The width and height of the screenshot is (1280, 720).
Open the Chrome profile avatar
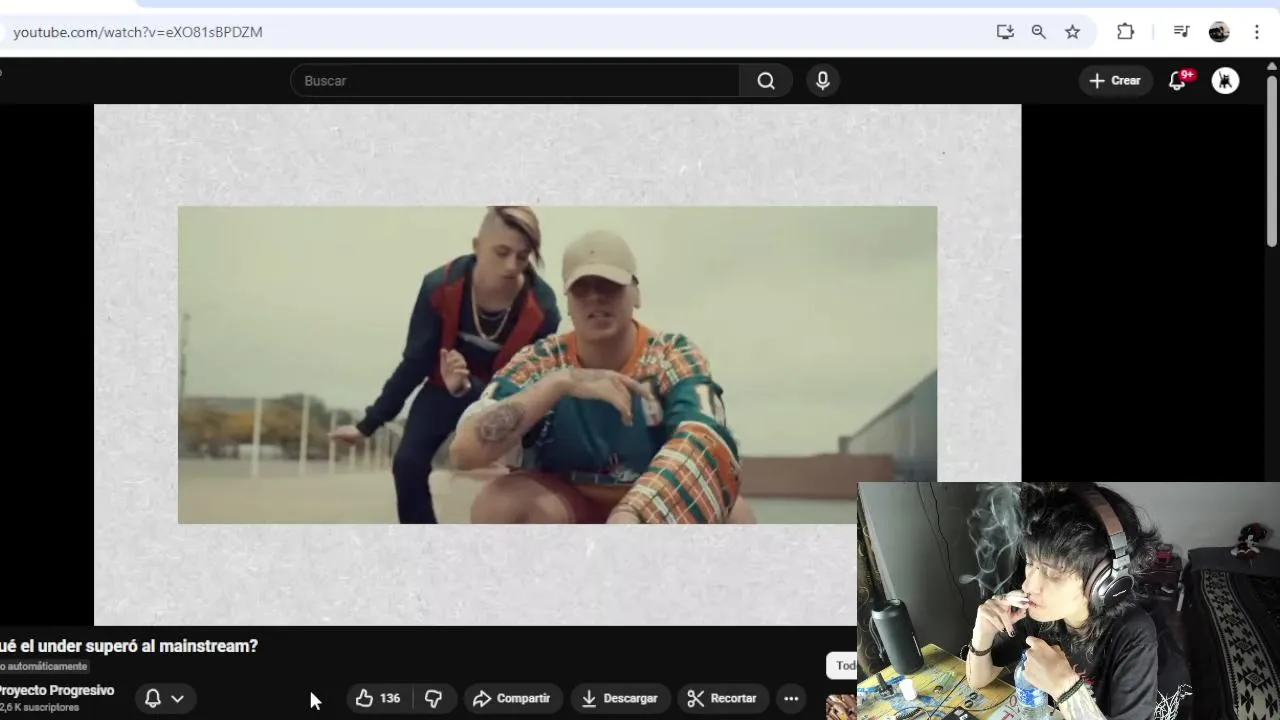(x=1219, y=32)
